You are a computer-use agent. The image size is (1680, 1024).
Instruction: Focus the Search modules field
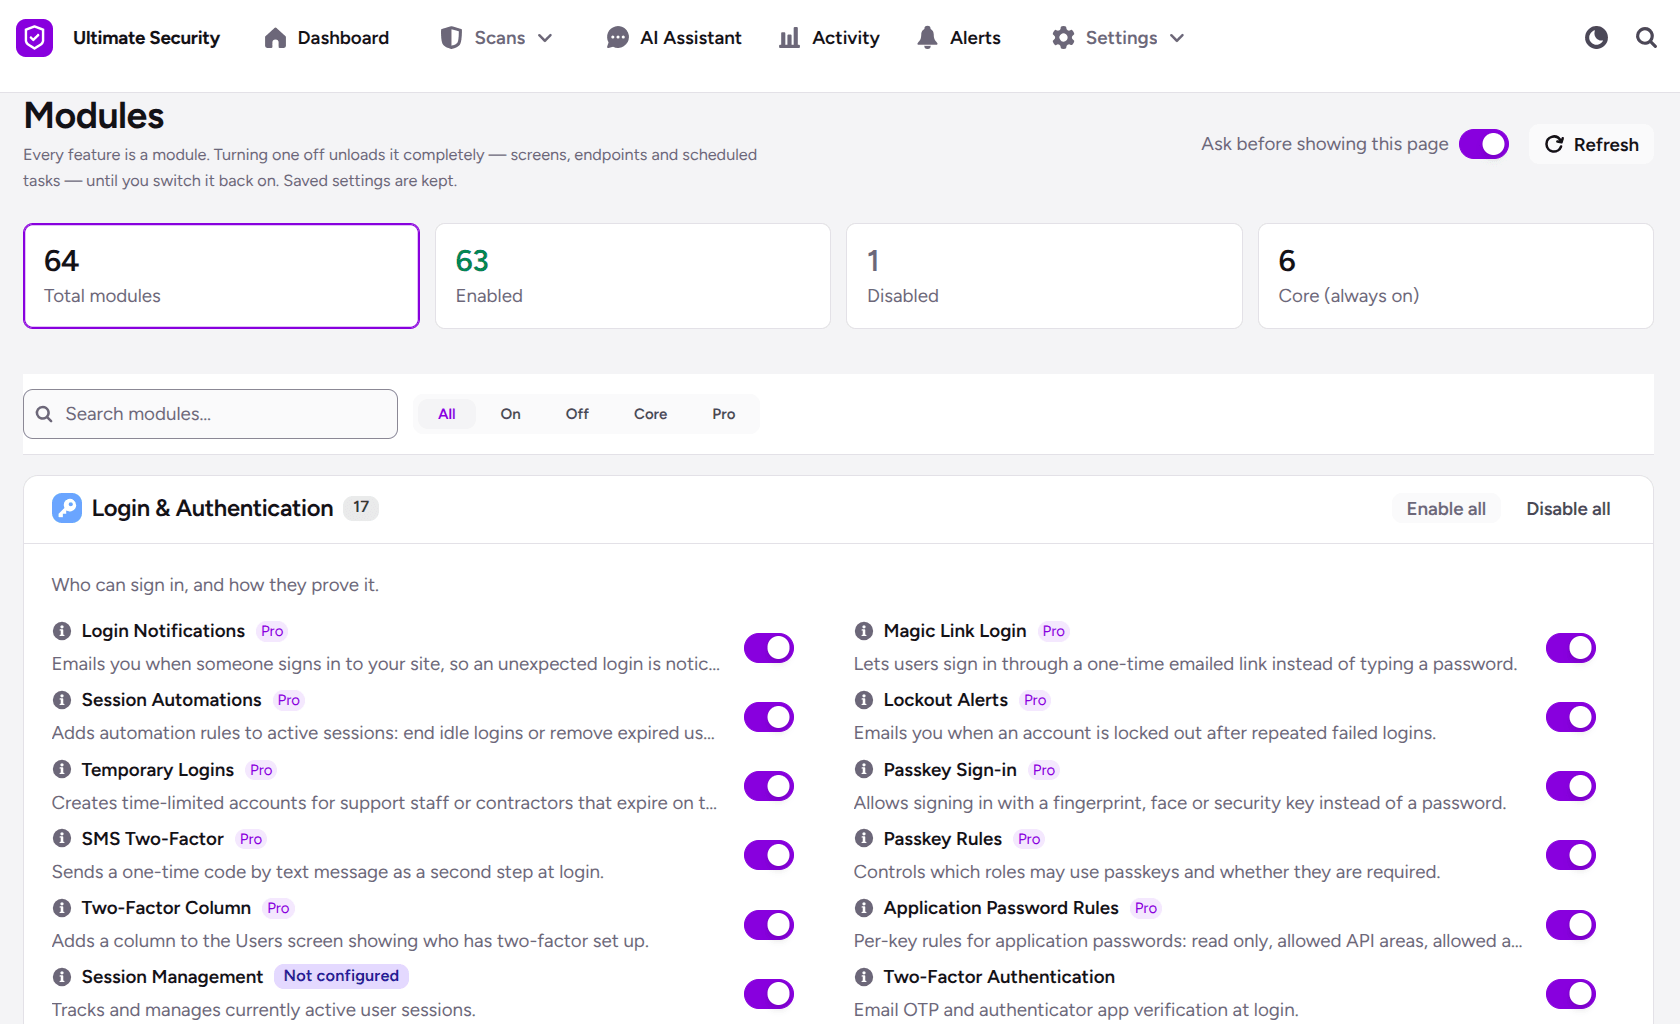pyautogui.click(x=210, y=414)
